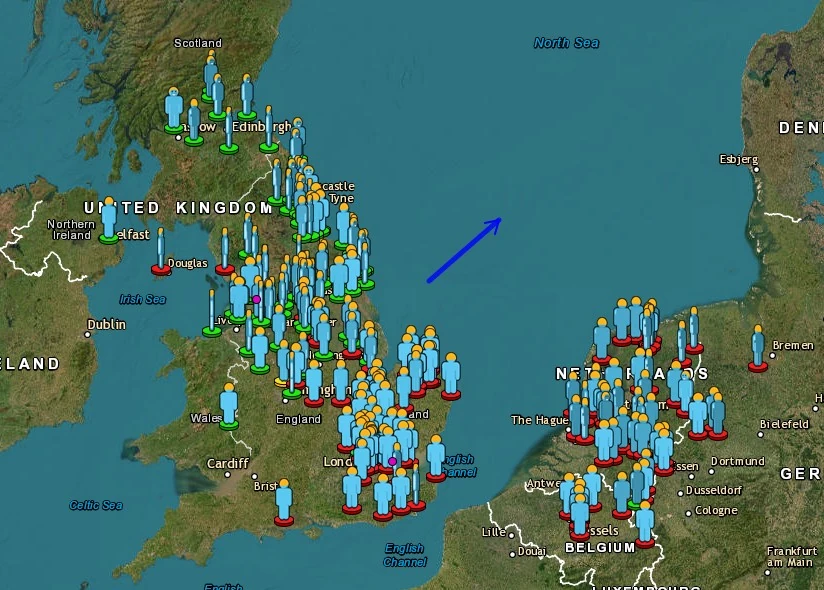Image resolution: width=824 pixels, height=590 pixels.
Task: Click the person marker next to Bristol
Action: (x=284, y=503)
